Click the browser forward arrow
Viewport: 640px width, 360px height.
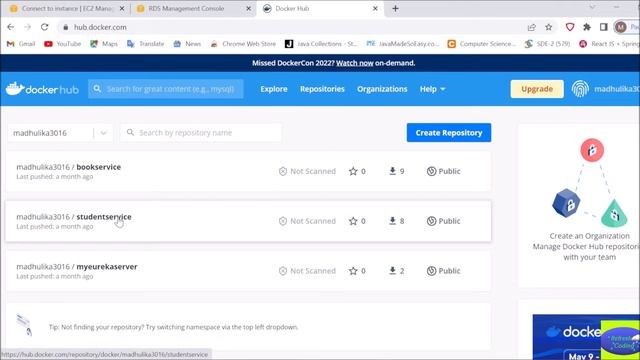(27, 27)
